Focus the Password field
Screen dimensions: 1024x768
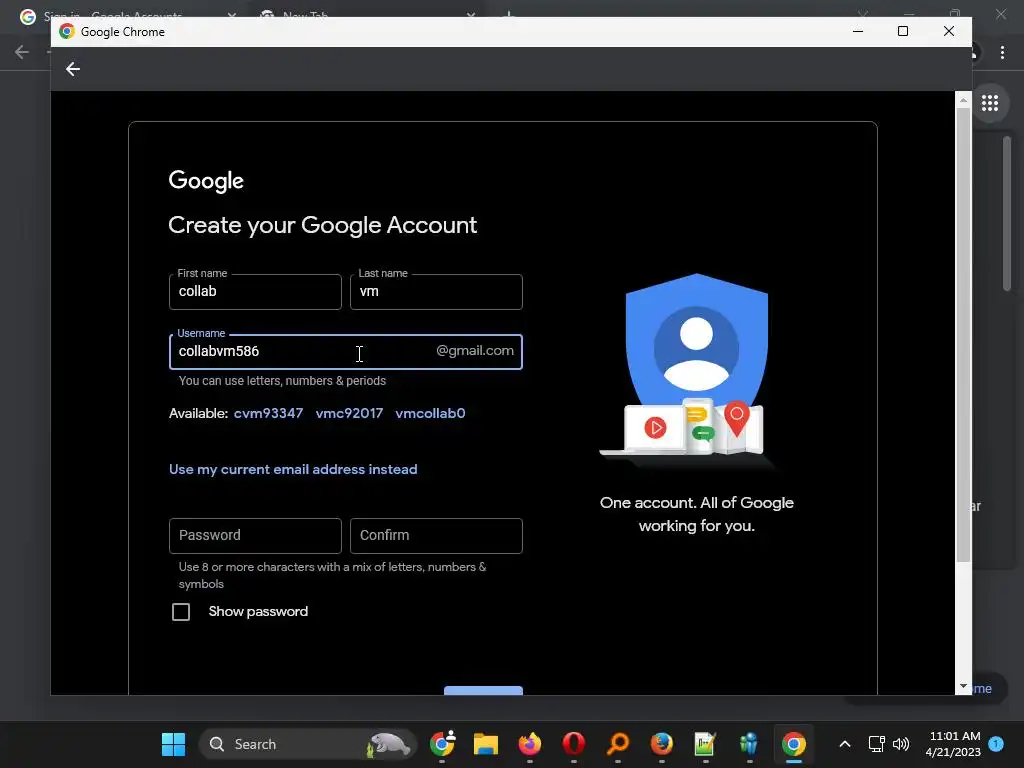click(255, 536)
